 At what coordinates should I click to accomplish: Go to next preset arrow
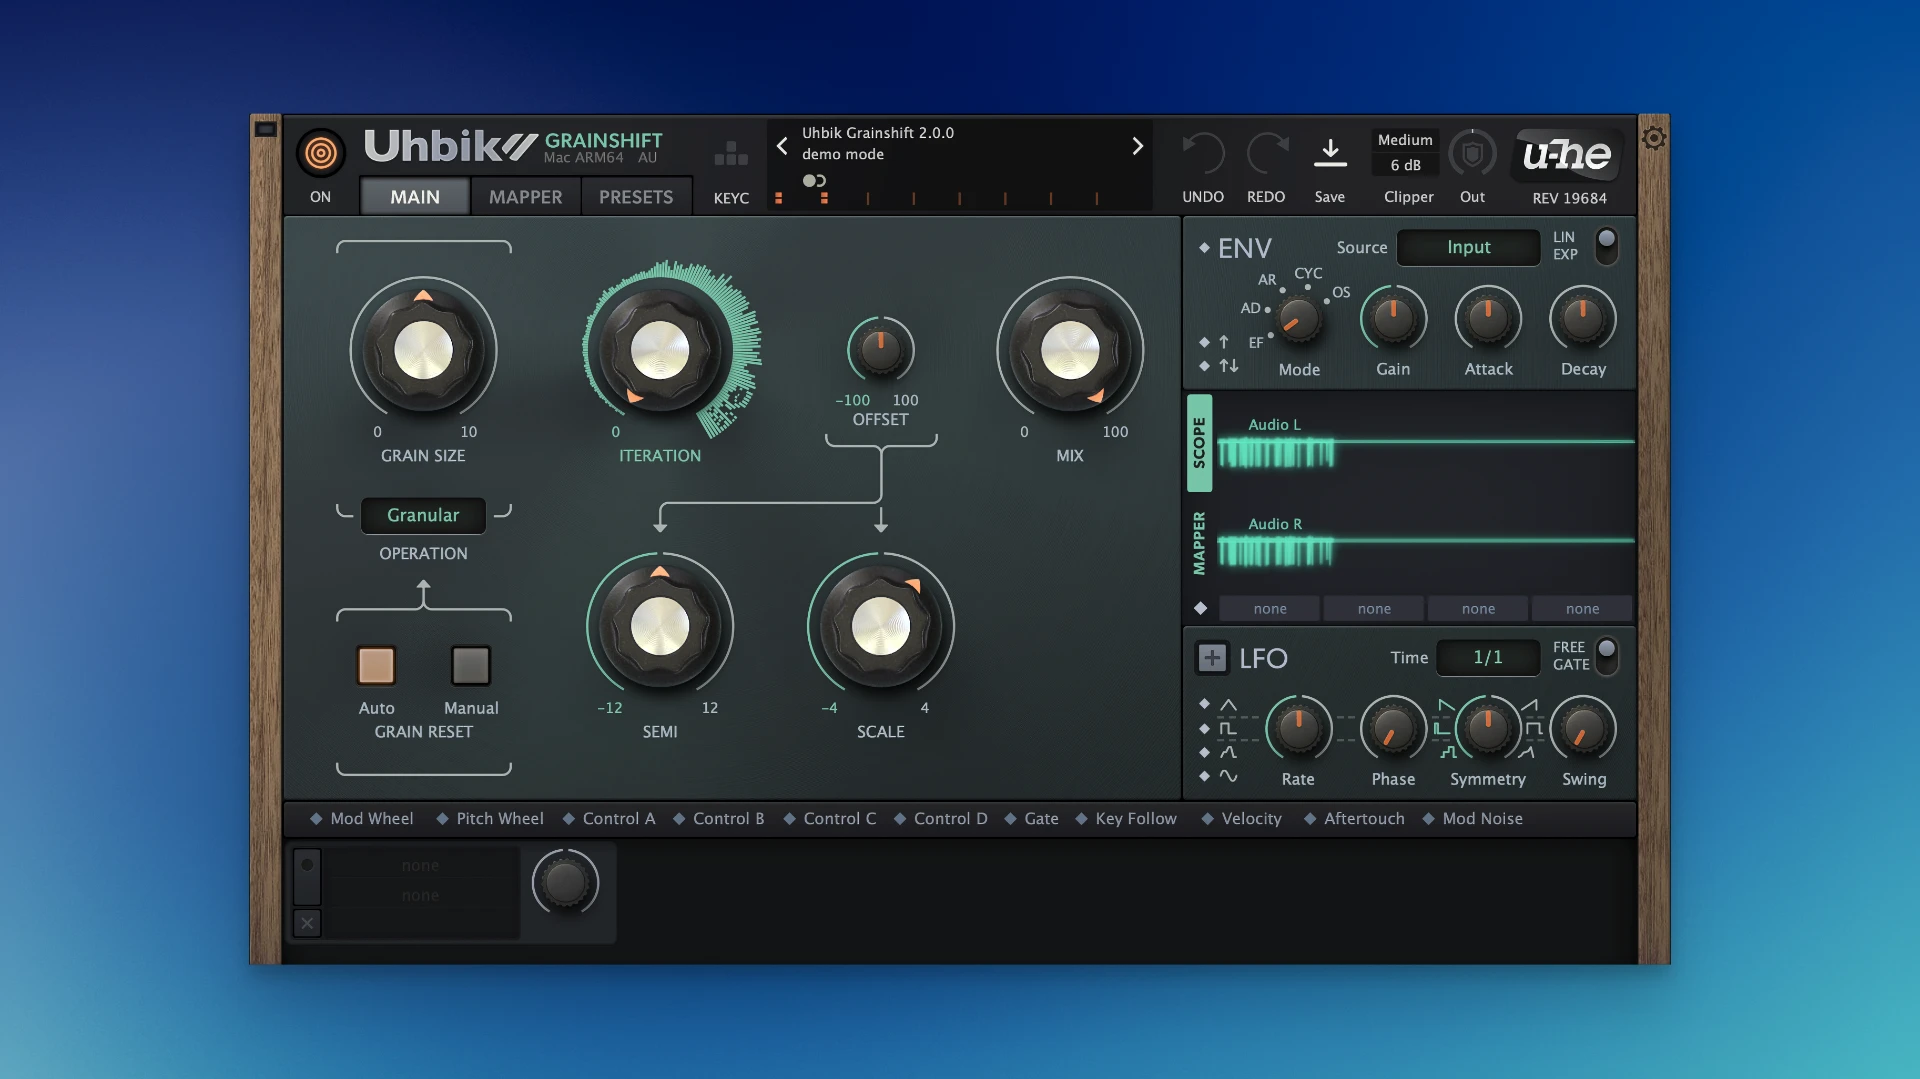pyautogui.click(x=1137, y=146)
